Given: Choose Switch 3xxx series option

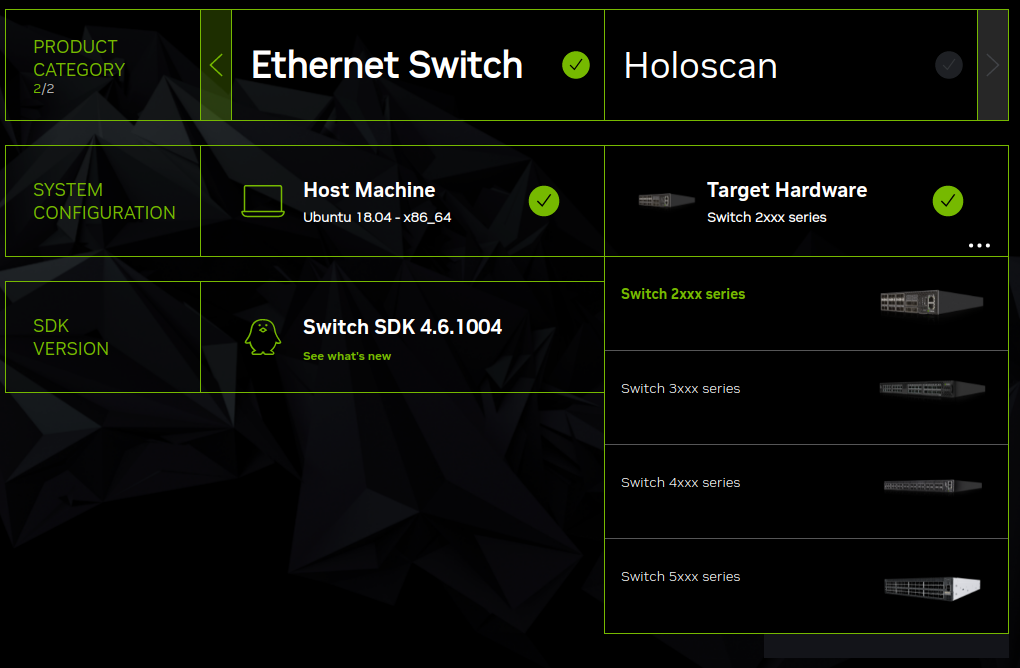Looking at the screenshot, I should pyautogui.click(x=680, y=389).
